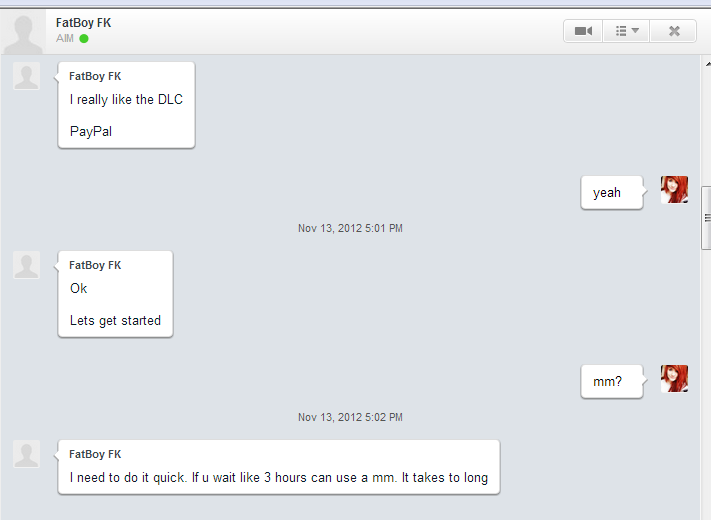Start a video call with FatBoy FK
The height and width of the screenshot is (520, 711).
pyautogui.click(x=583, y=31)
